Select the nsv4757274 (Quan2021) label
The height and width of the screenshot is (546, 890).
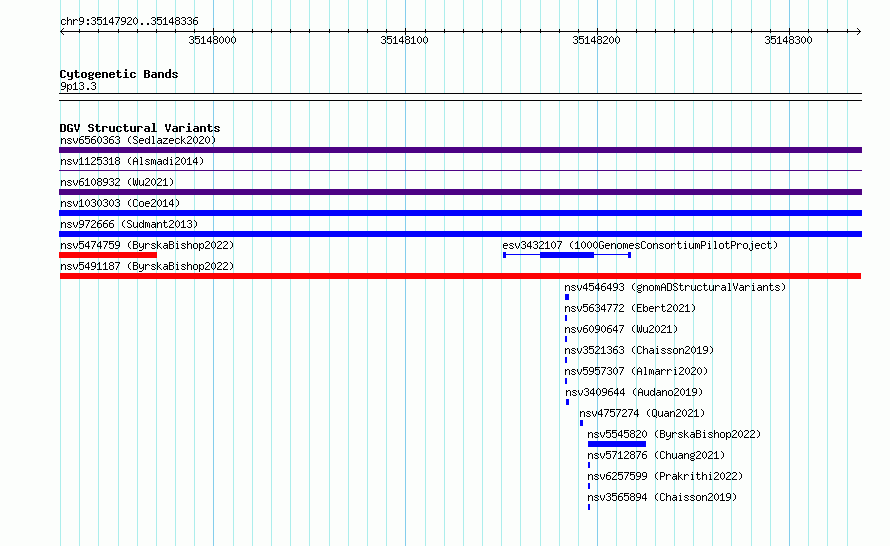coord(642,413)
